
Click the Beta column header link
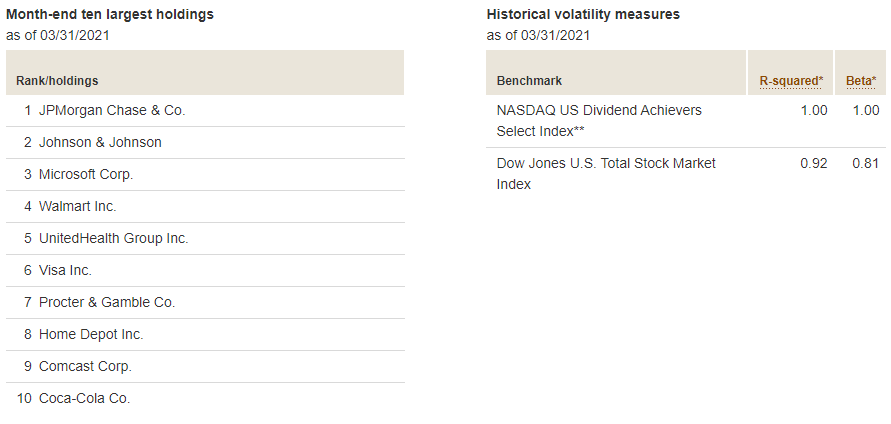coord(861,81)
